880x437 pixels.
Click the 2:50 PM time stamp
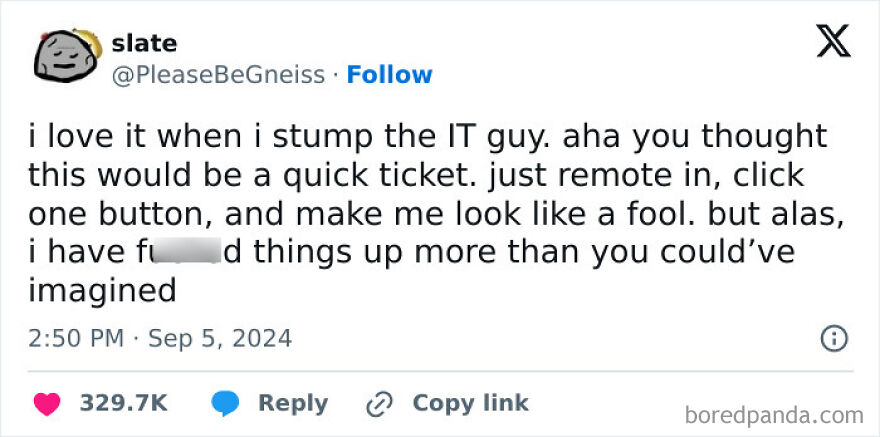(76, 339)
